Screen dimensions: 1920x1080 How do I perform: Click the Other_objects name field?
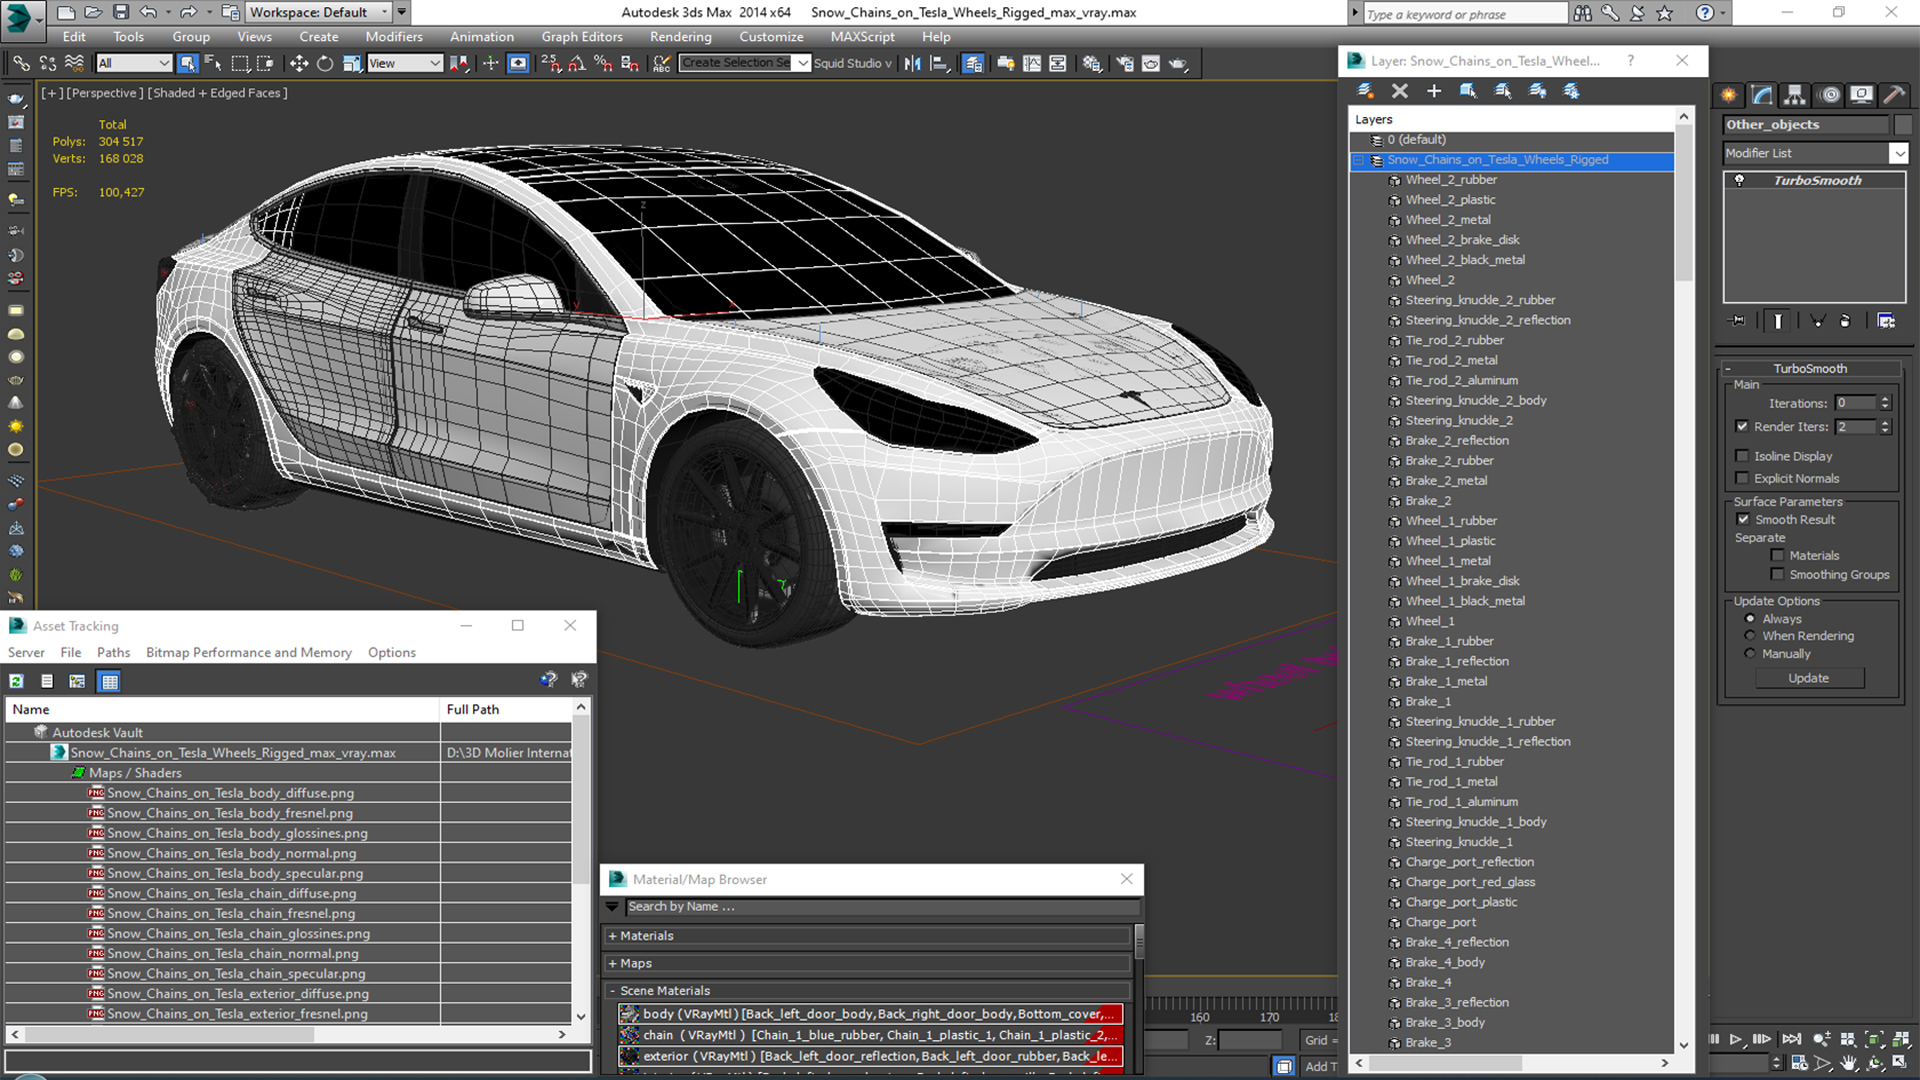click(1805, 125)
